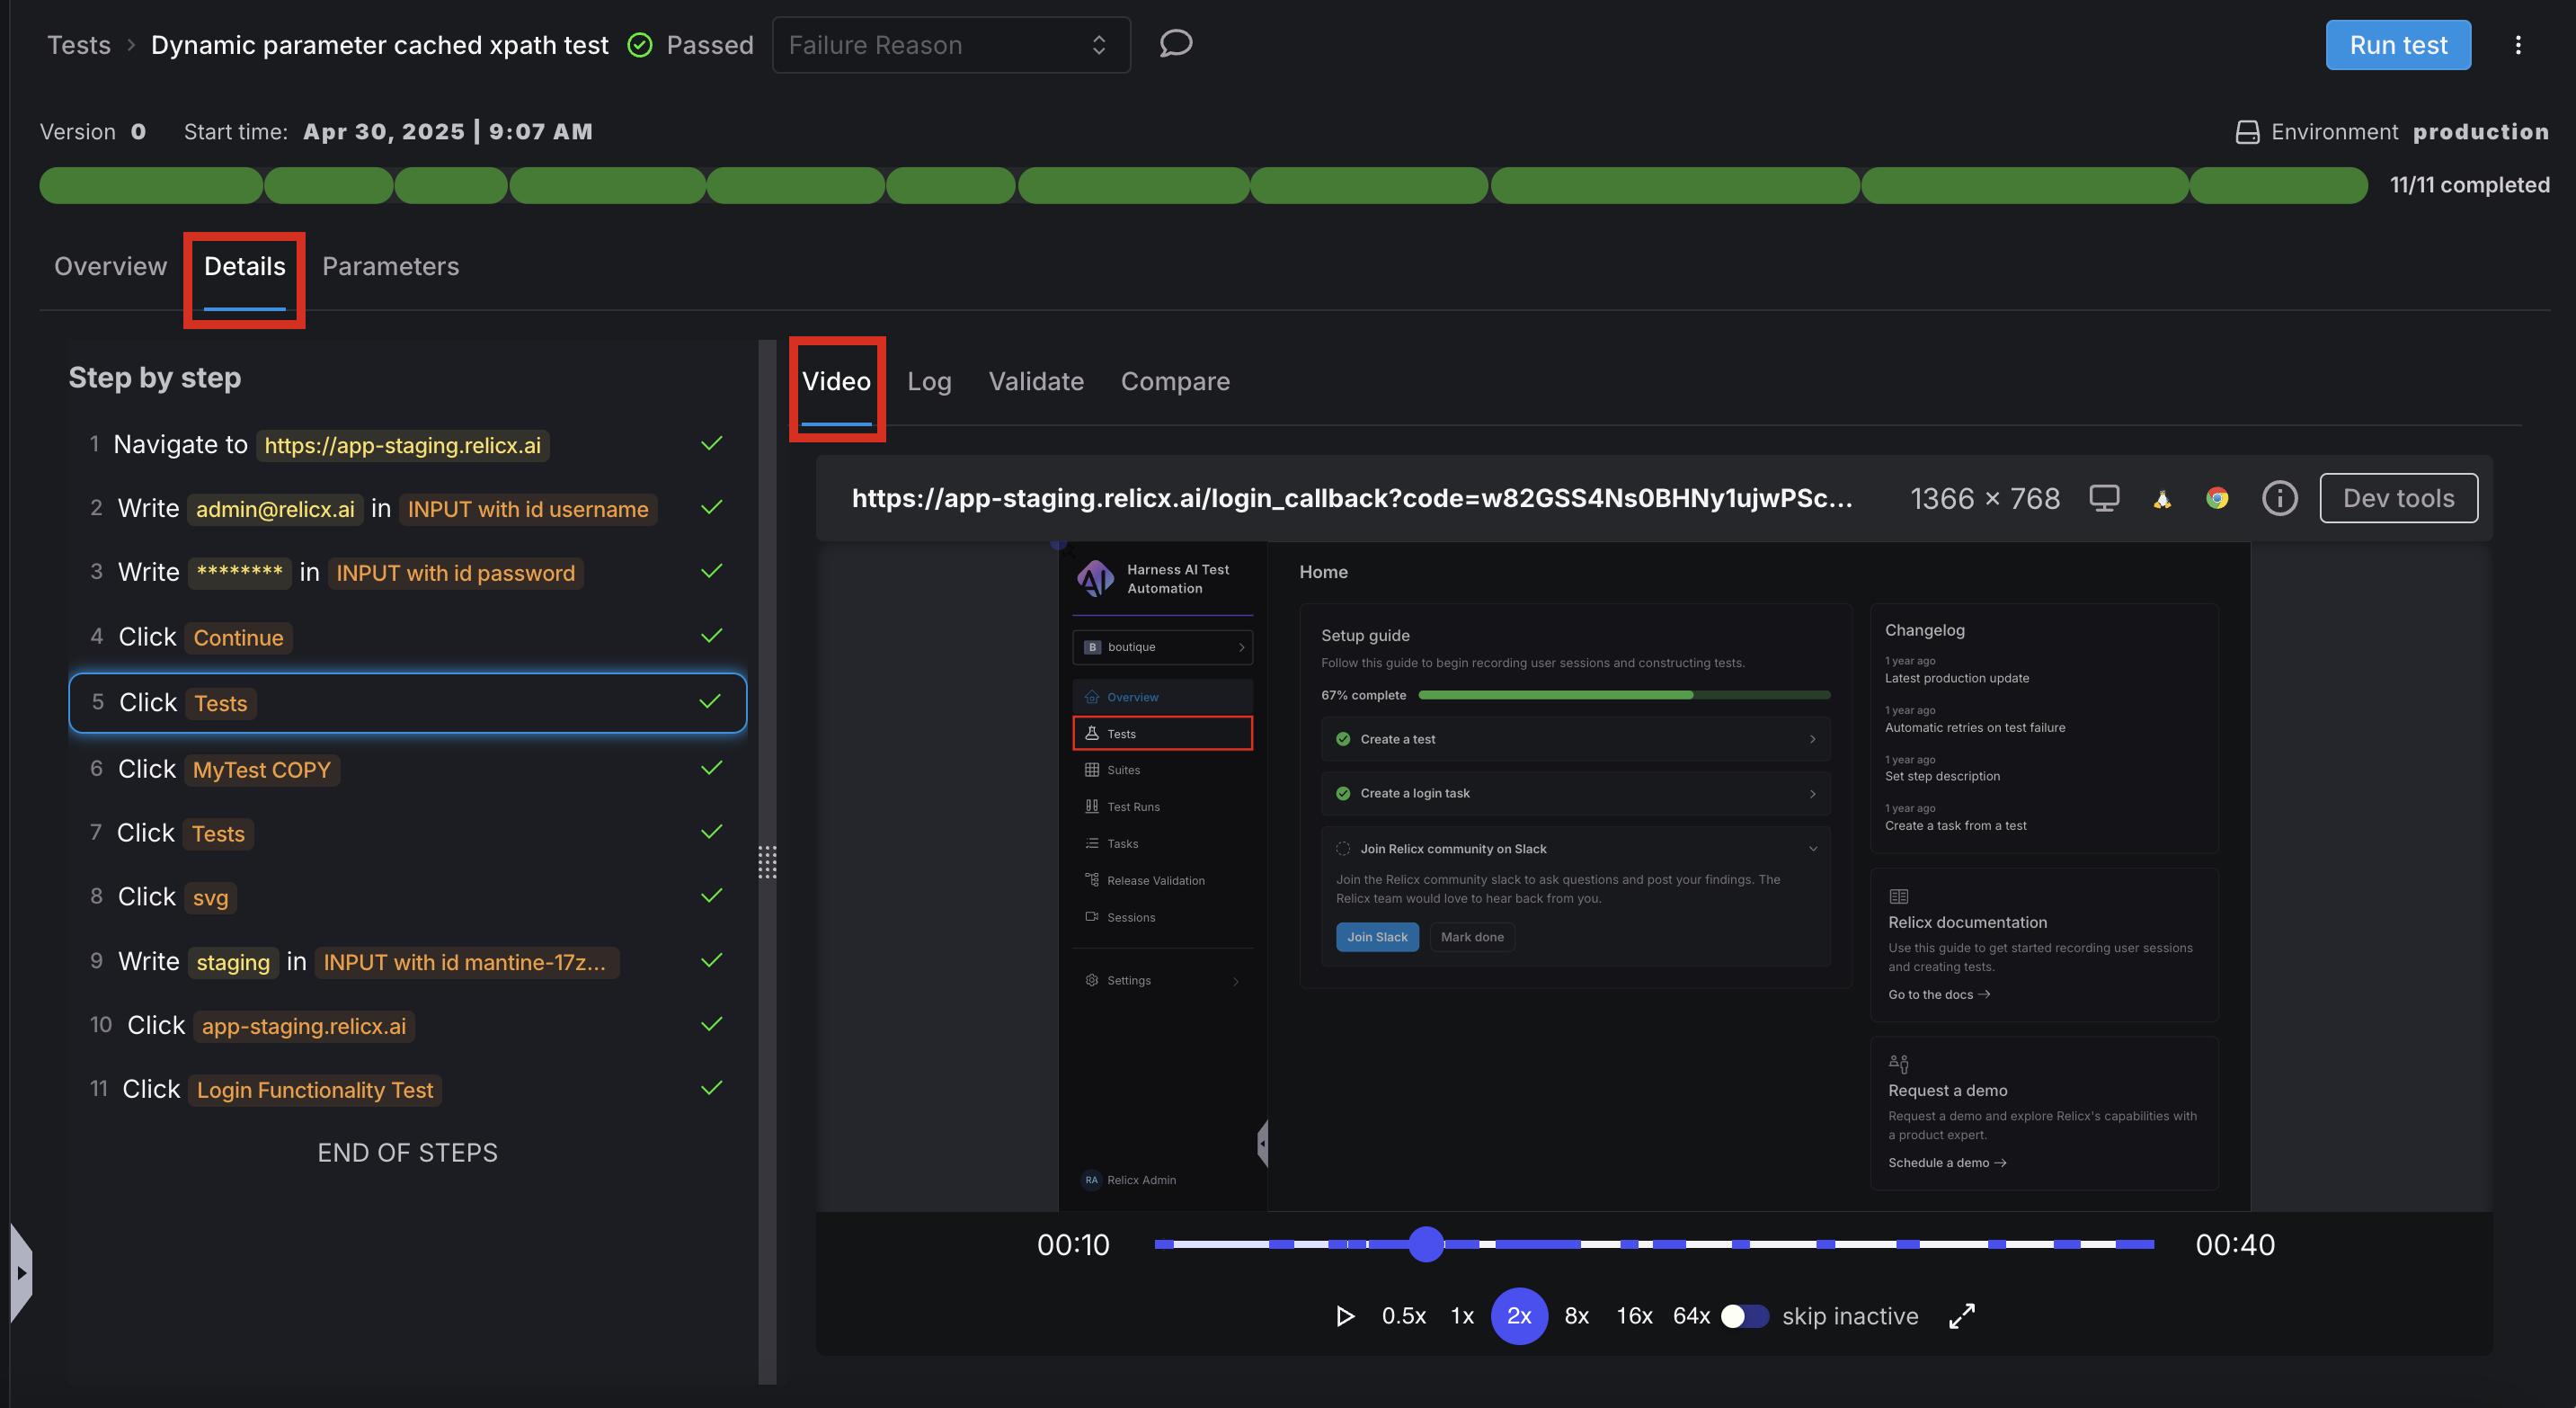2576x1408 pixels.
Task: Open the Log tab
Action: click(928, 381)
